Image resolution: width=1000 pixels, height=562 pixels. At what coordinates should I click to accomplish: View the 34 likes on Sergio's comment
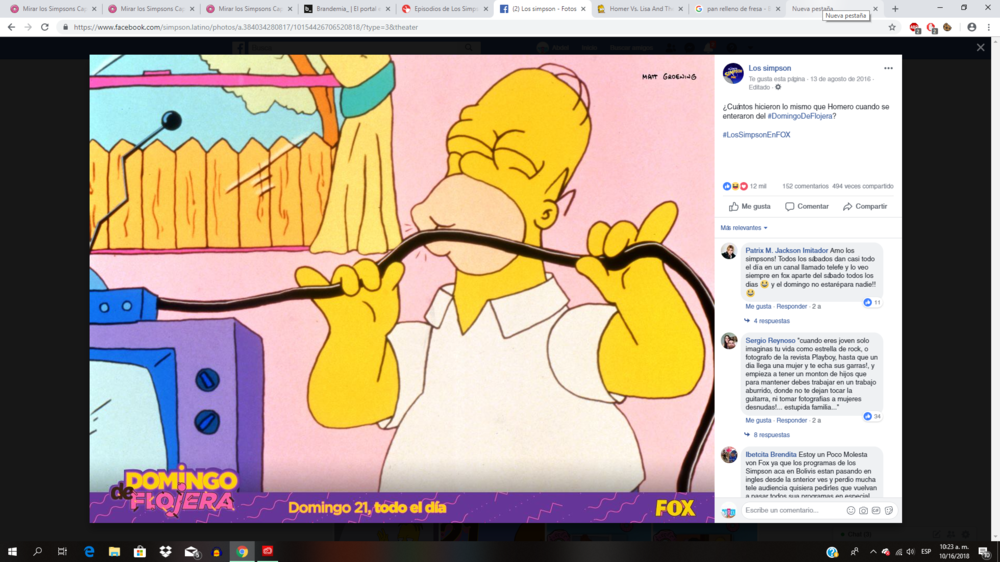pos(872,417)
